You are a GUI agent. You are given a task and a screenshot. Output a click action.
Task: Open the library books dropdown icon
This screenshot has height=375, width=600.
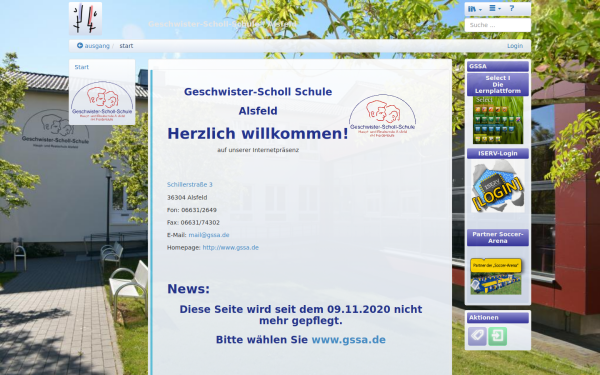(475, 9)
